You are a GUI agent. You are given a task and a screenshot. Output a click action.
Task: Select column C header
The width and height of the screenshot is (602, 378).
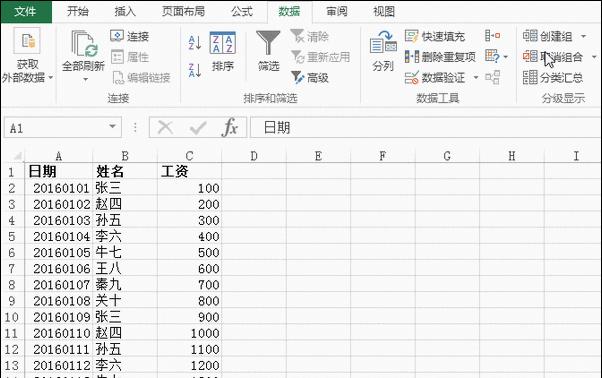(189, 156)
